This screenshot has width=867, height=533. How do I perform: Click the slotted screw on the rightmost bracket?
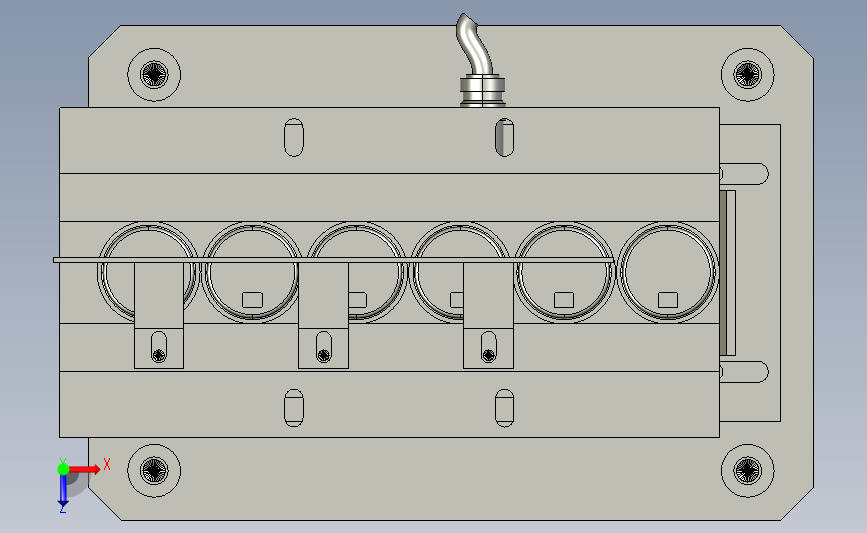coord(488,354)
